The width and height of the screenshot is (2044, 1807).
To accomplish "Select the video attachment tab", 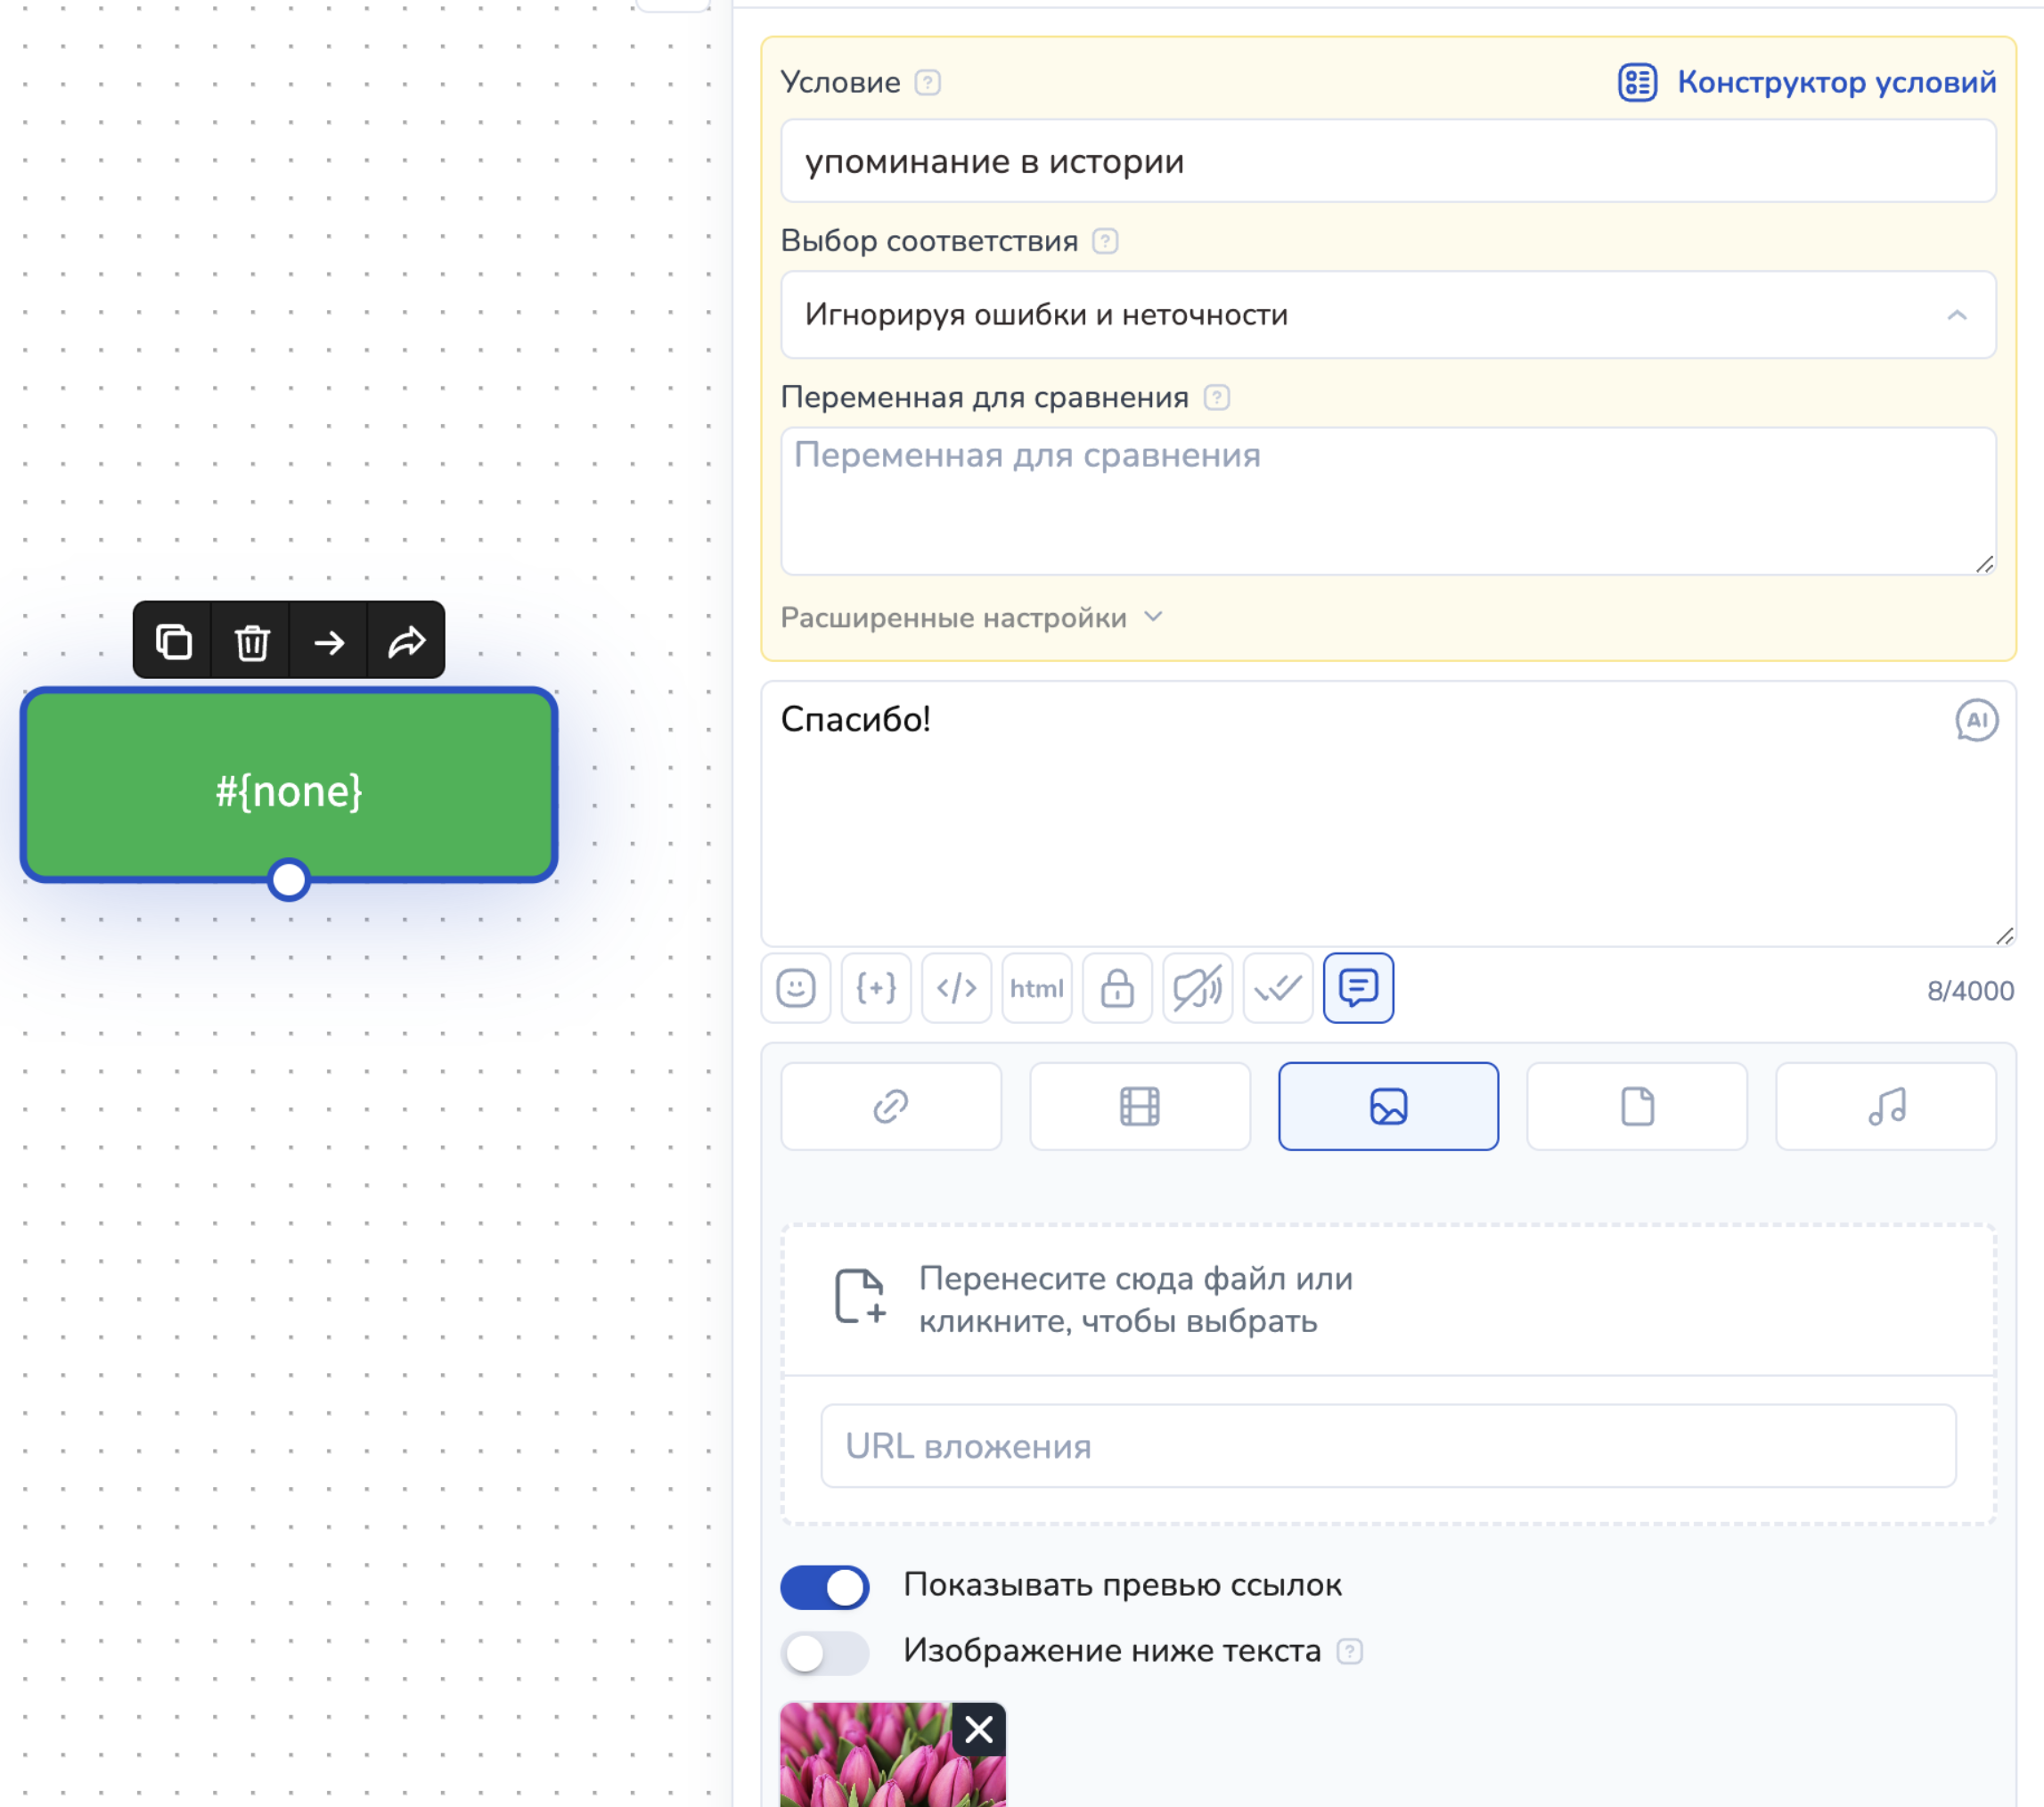I will pyautogui.click(x=1139, y=1106).
